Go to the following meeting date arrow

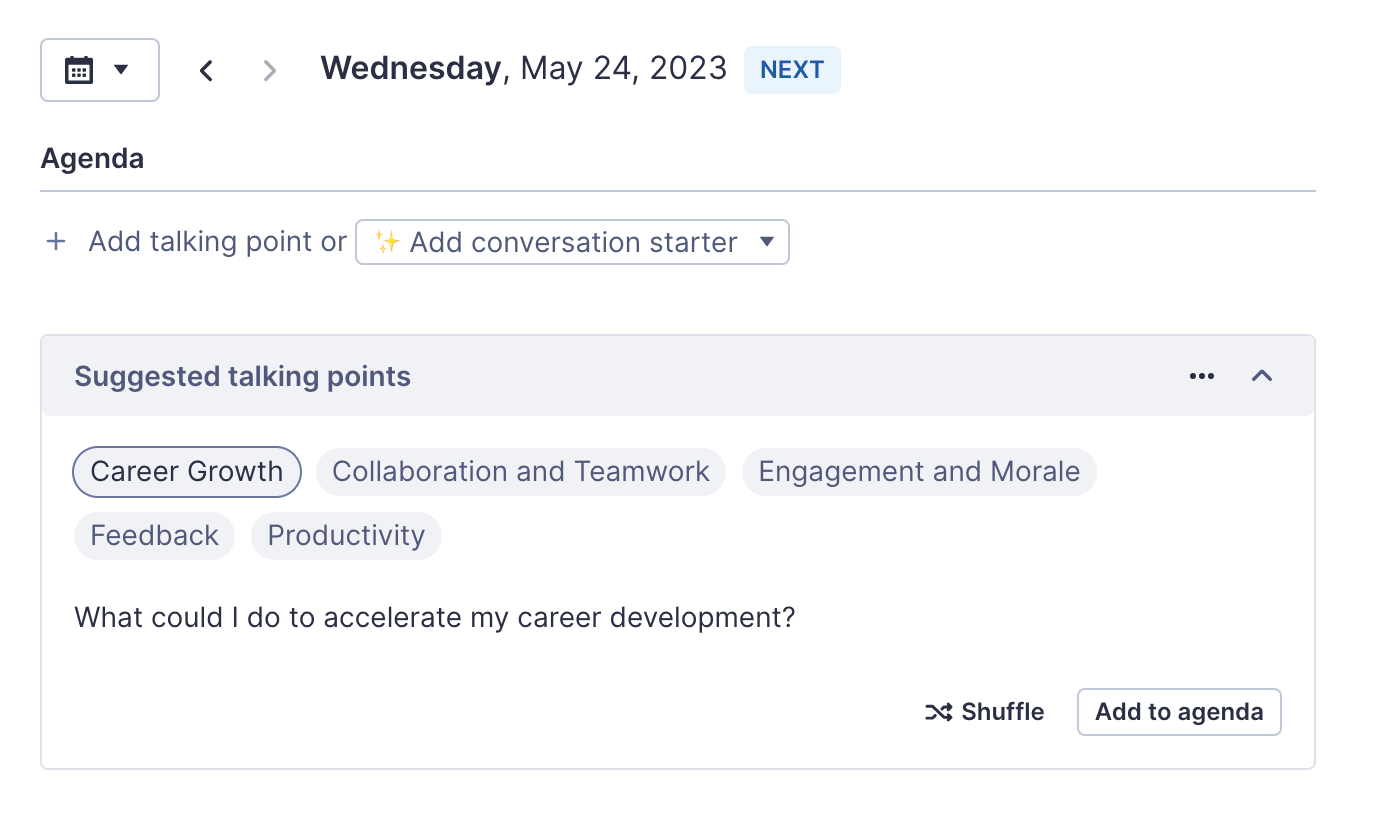pos(269,70)
